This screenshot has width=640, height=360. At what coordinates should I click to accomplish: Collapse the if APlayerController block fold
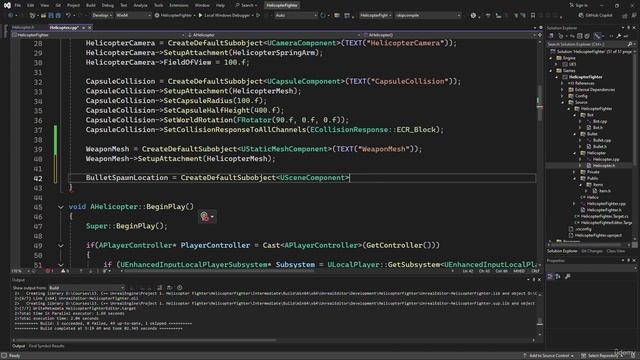61,246
